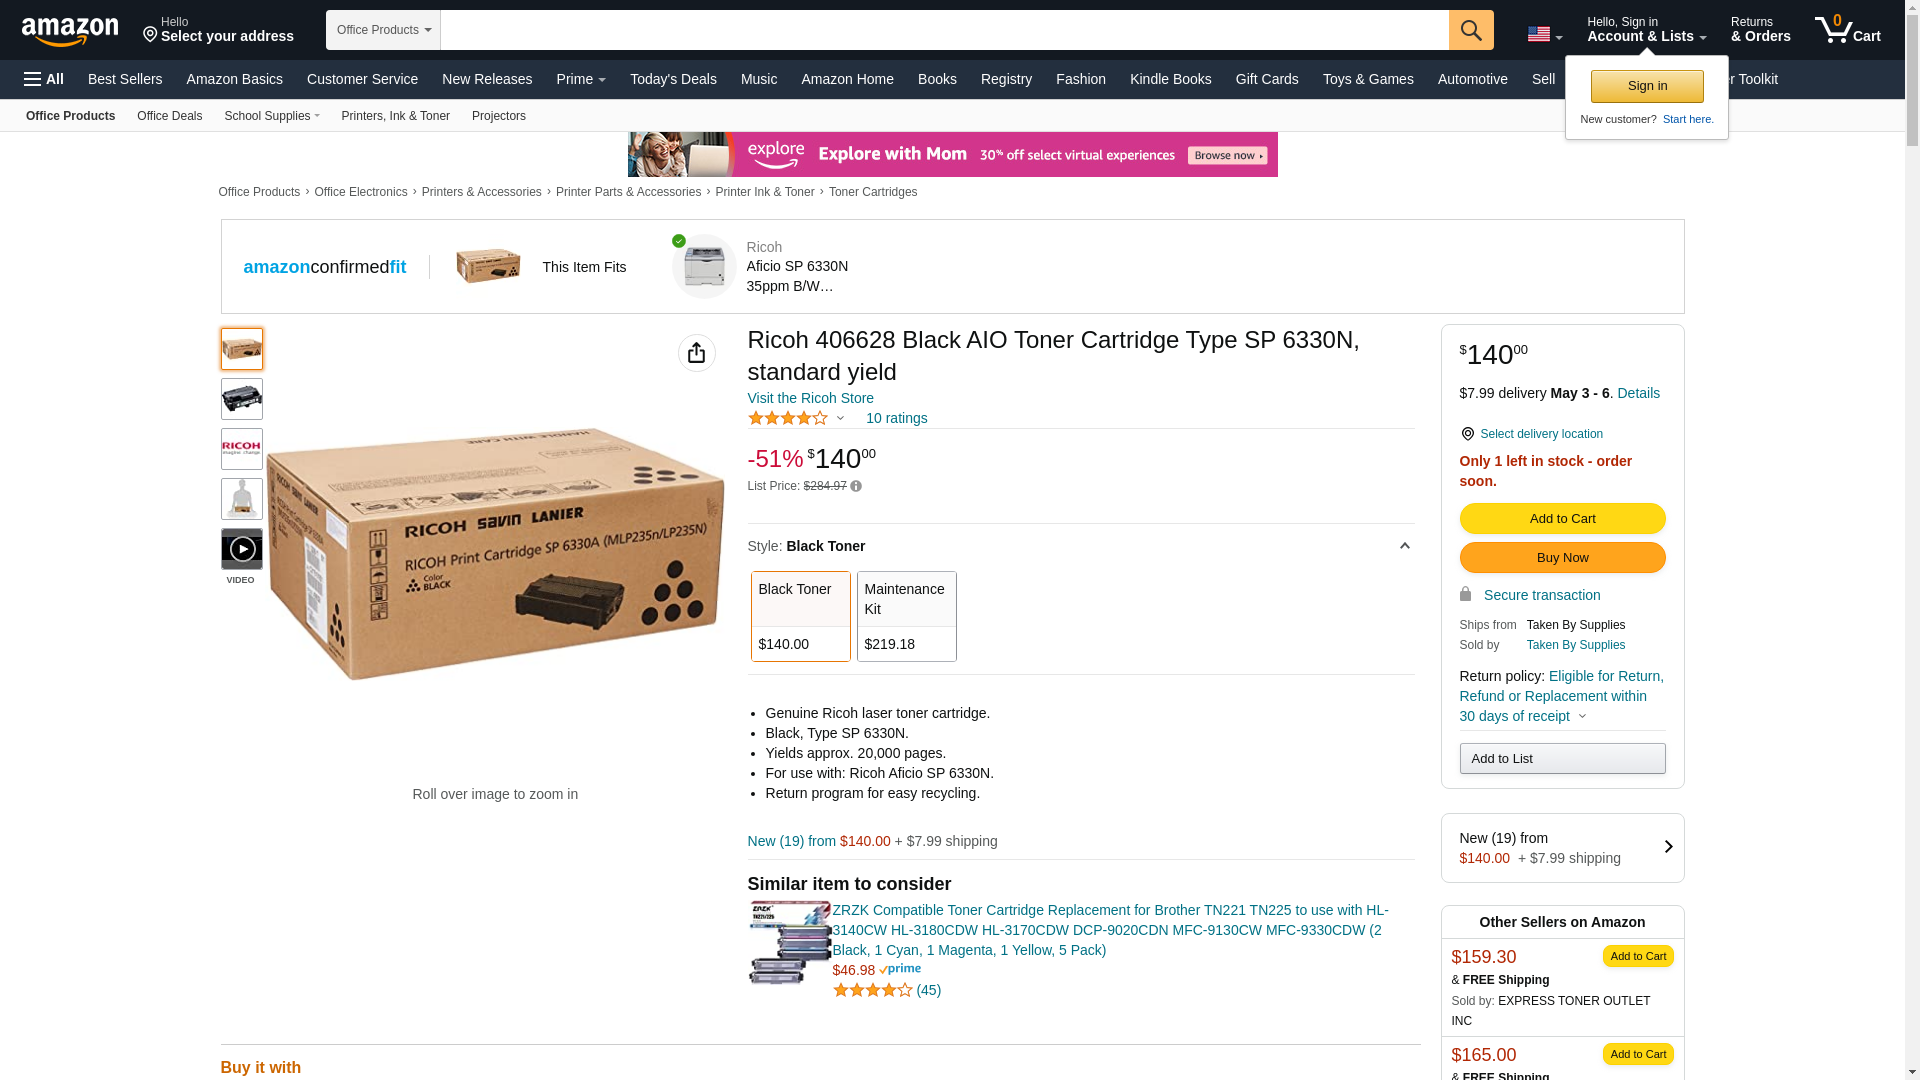
Task: Play the product video thumbnail
Action: click(x=242, y=549)
